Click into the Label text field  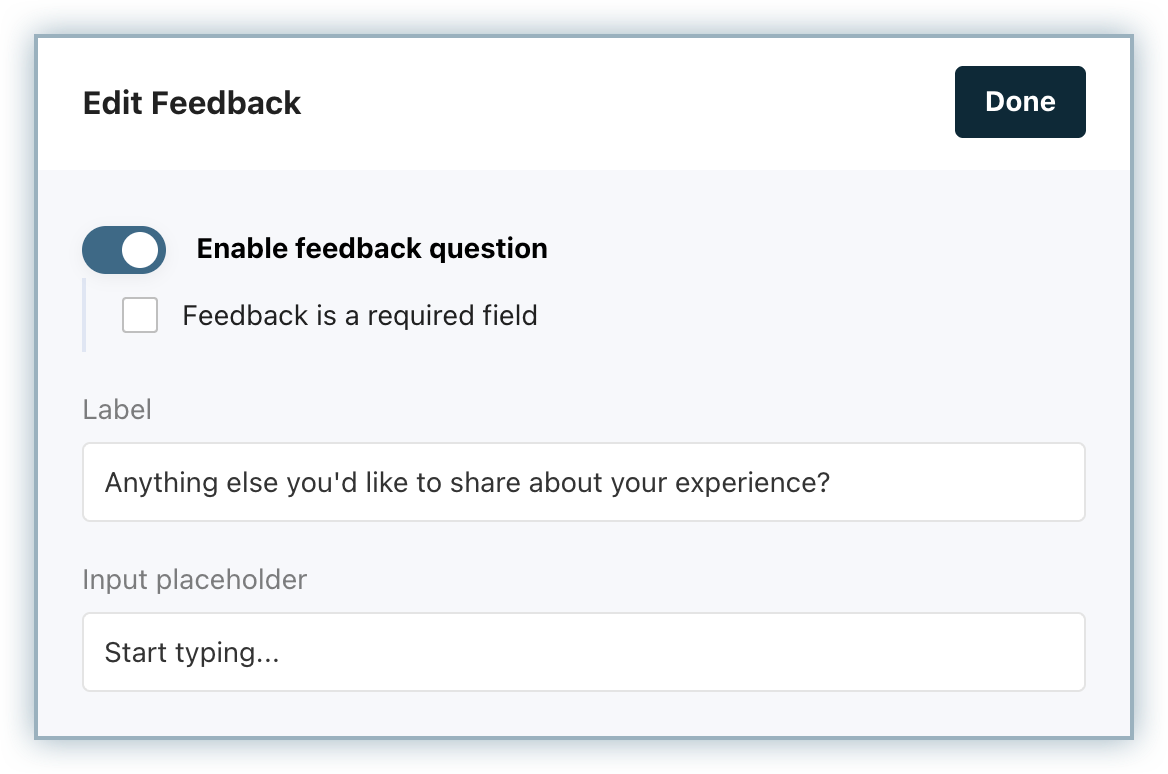click(583, 482)
